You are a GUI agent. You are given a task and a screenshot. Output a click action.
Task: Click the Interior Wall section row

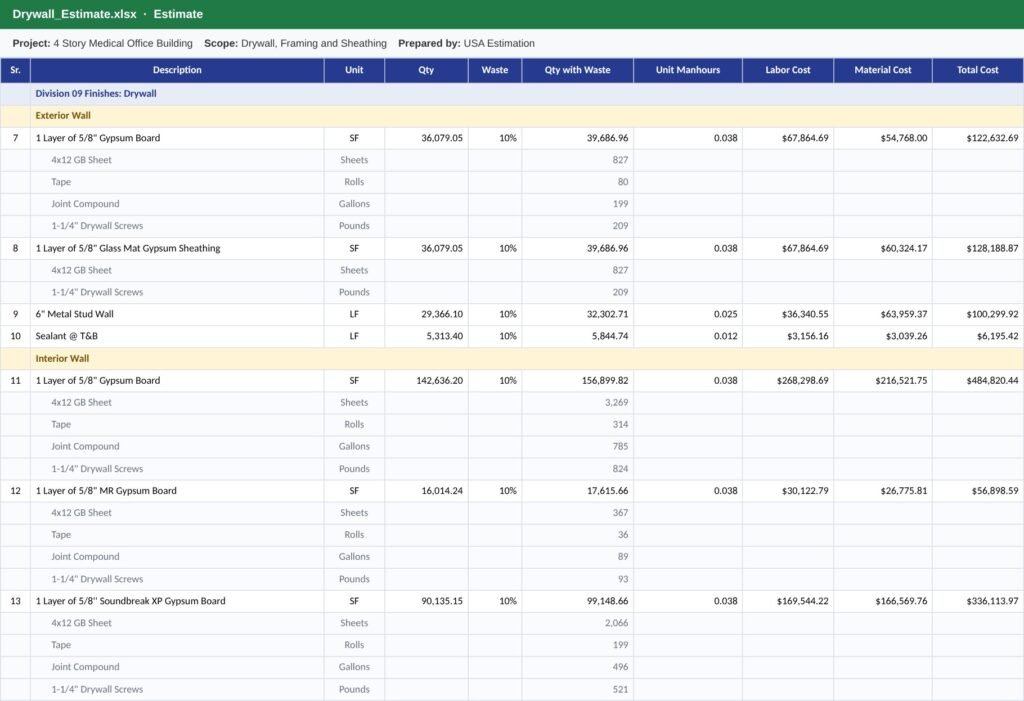[512, 358]
